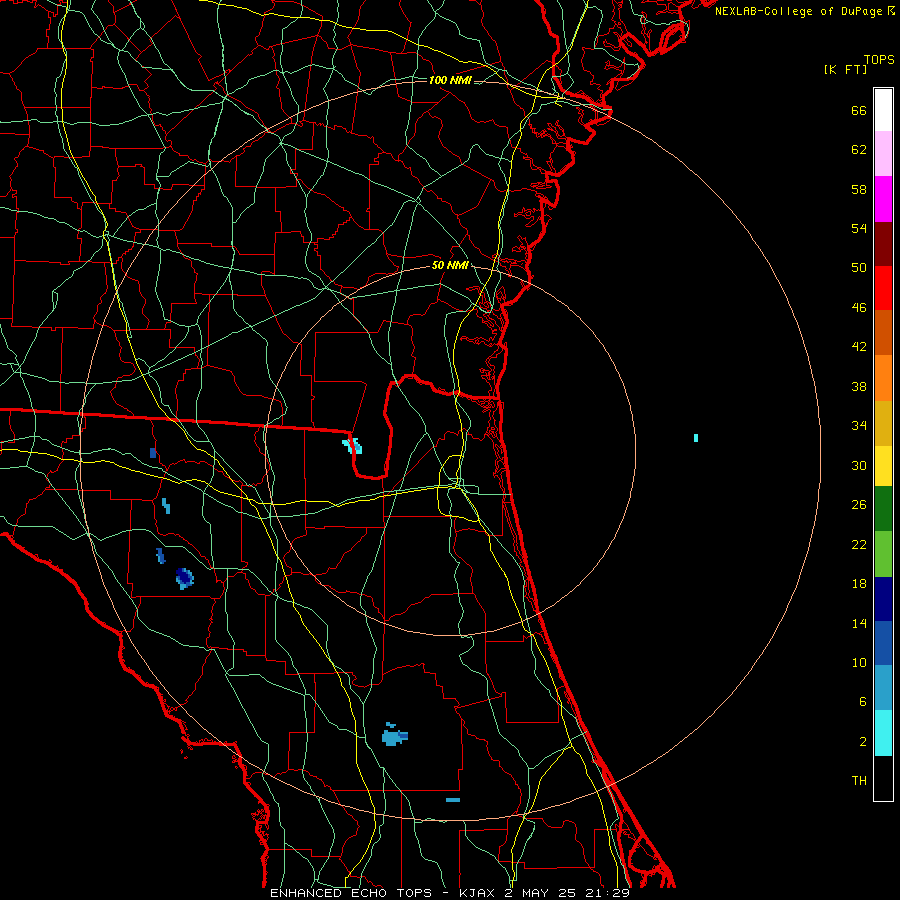Click the magenta legend swatch
900x900 pixels.
click(x=883, y=199)
